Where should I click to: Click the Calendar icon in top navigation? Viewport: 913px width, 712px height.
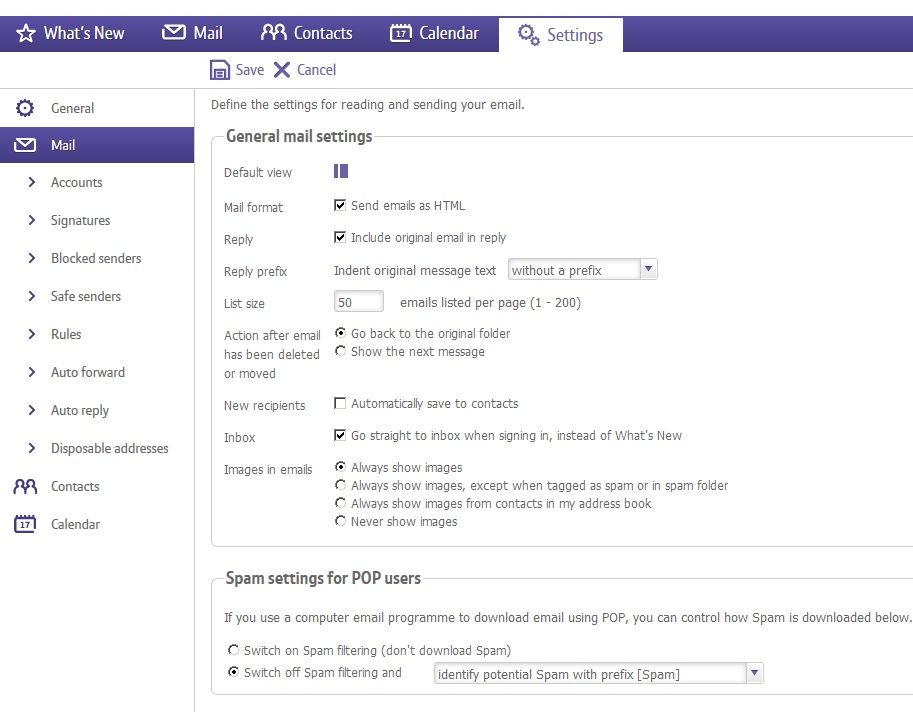tap(401, 33)
